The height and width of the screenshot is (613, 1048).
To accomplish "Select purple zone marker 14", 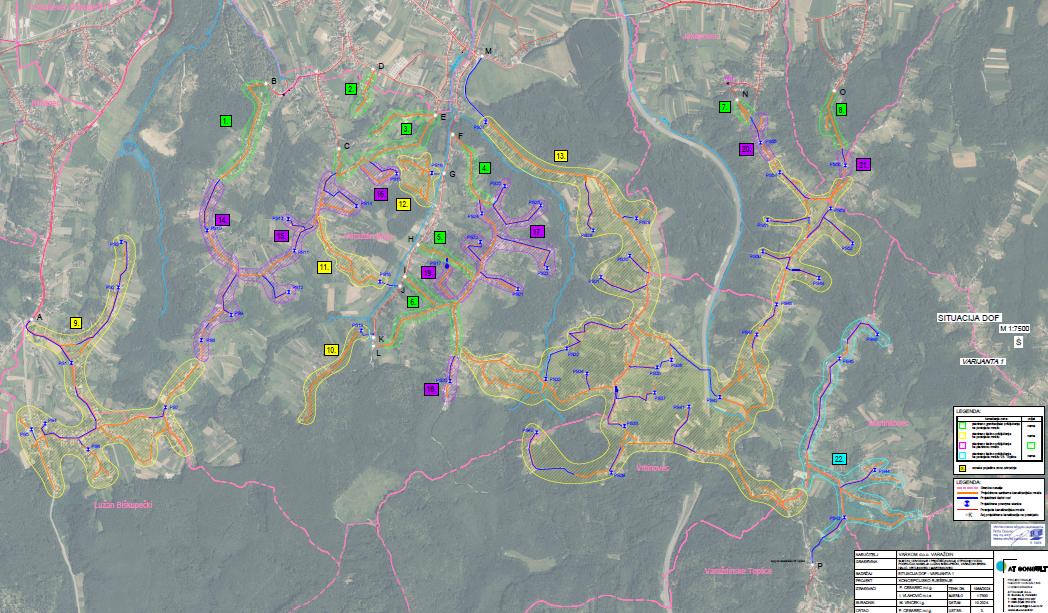I will (223, 220).
